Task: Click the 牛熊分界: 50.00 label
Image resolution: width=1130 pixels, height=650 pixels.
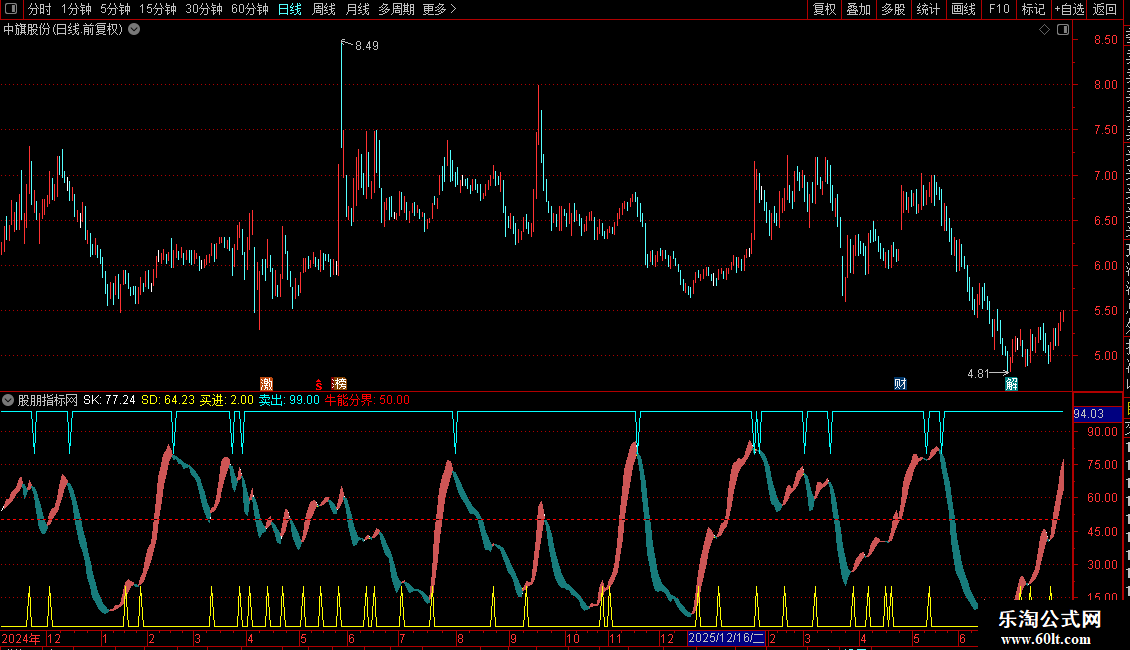Action: pyautogui.click(x=368, y=400)
